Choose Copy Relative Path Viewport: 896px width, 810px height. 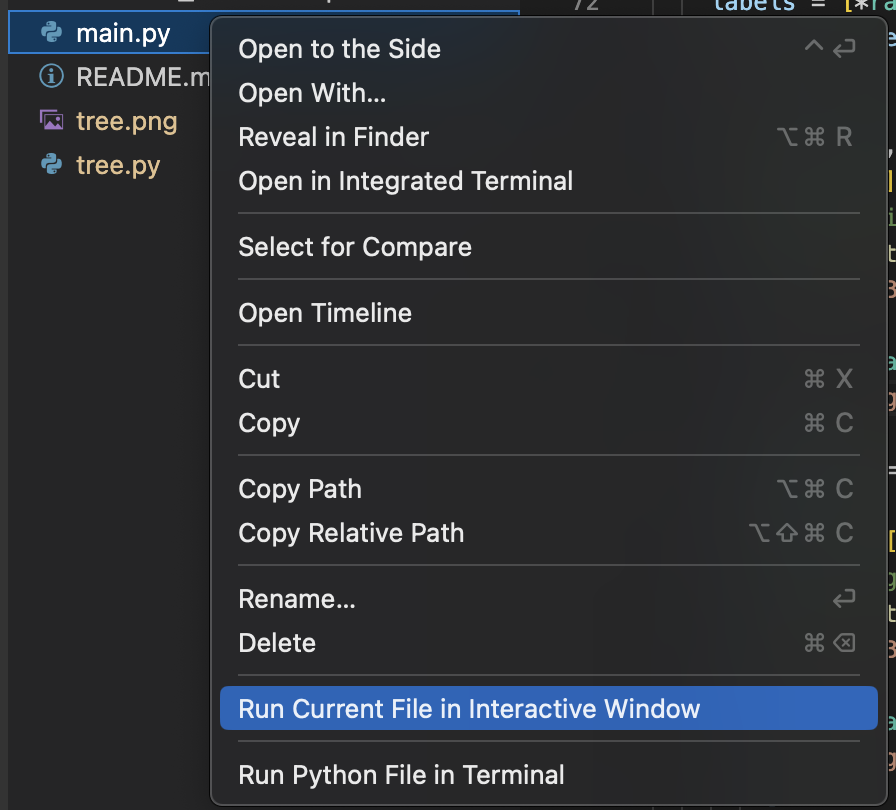(x=549, y=533)
